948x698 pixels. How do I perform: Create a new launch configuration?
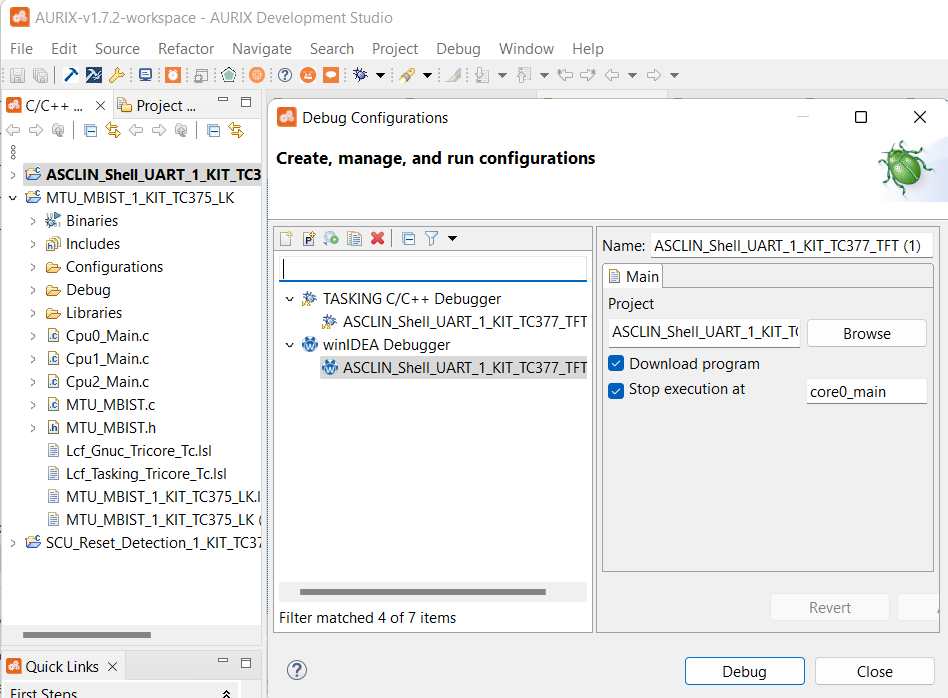[286, 238]
